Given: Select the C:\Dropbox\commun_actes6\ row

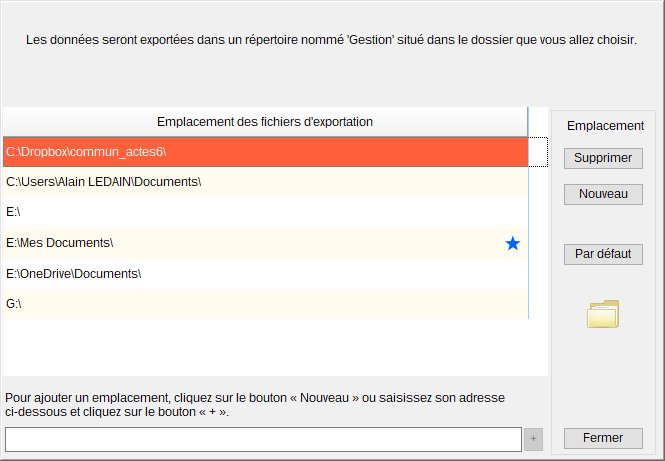Looking at the screenshot, I should tap(265, 152).
